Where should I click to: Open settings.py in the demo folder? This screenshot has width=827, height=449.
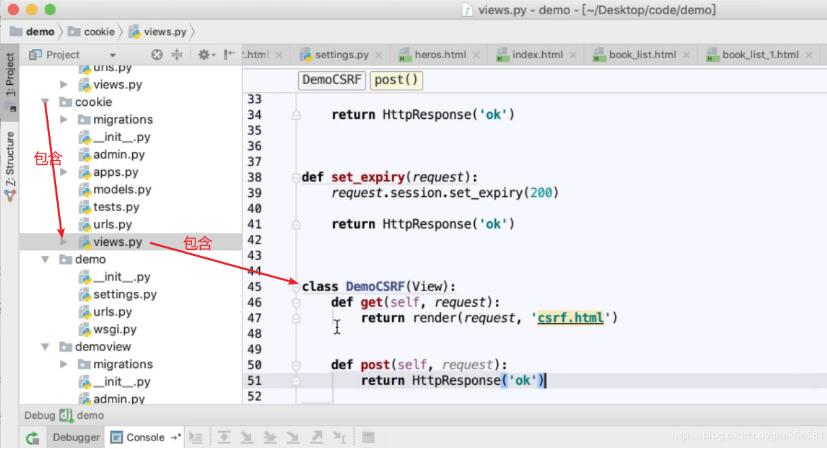(124, 294)
